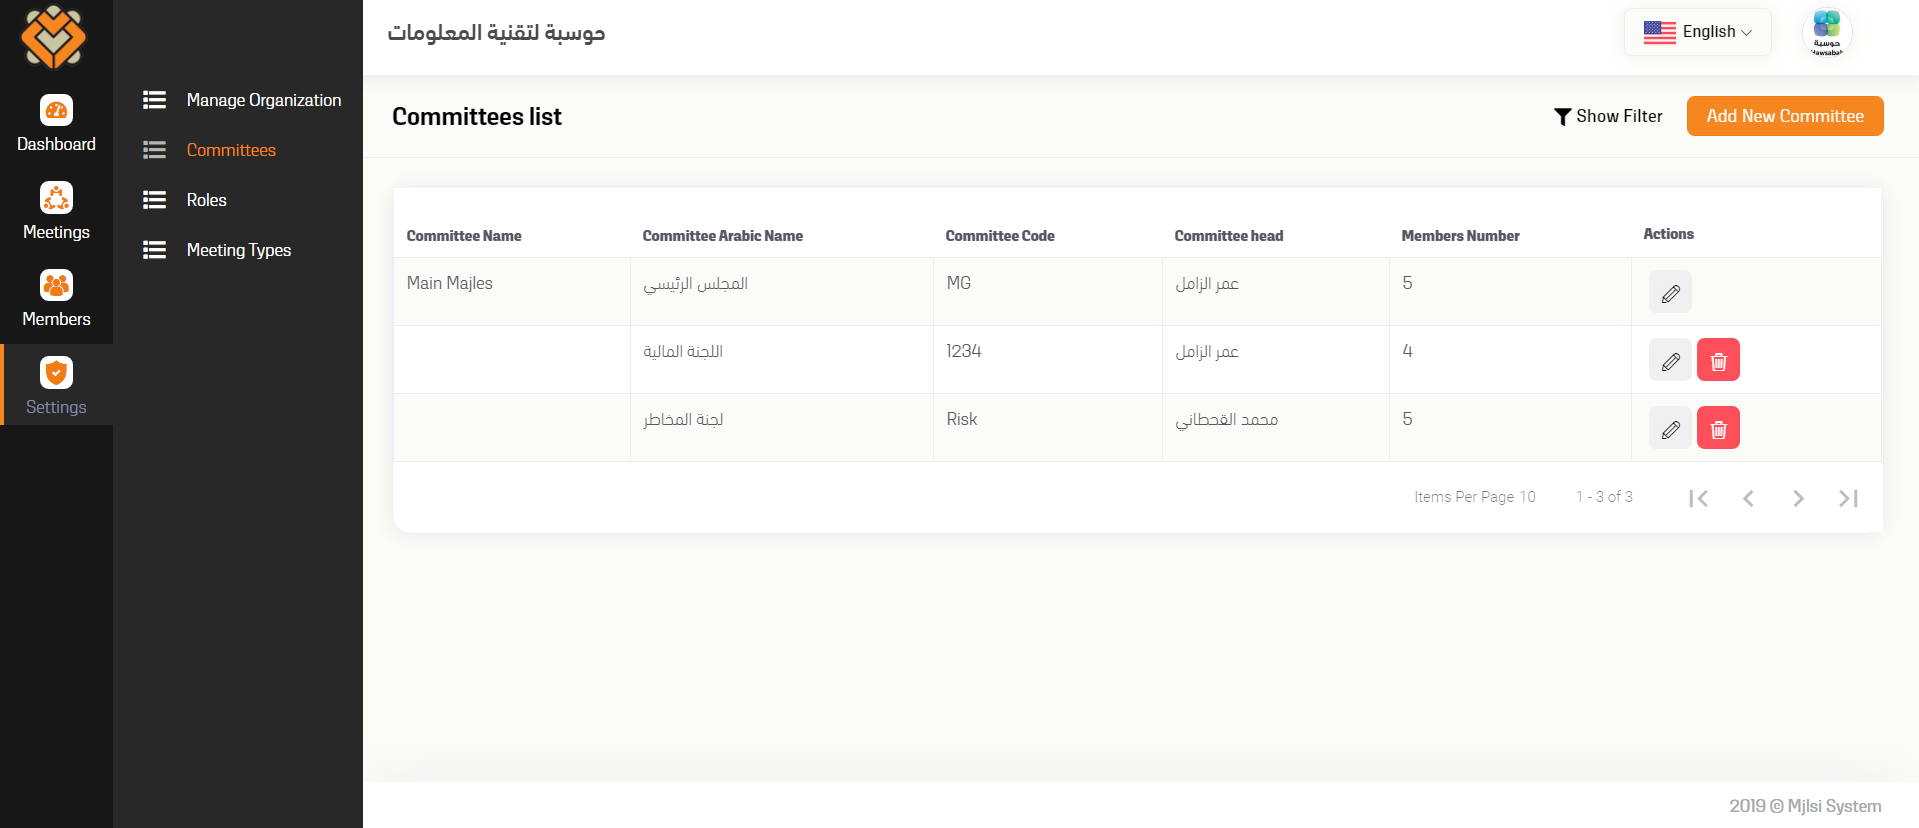Click the orange app logo
This screenshot has height=828, width=1919.
54,37
